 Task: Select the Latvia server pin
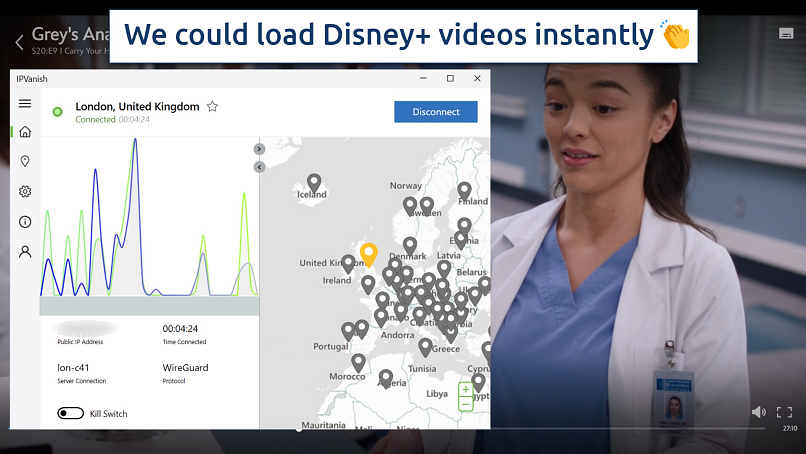pos(444,269)
